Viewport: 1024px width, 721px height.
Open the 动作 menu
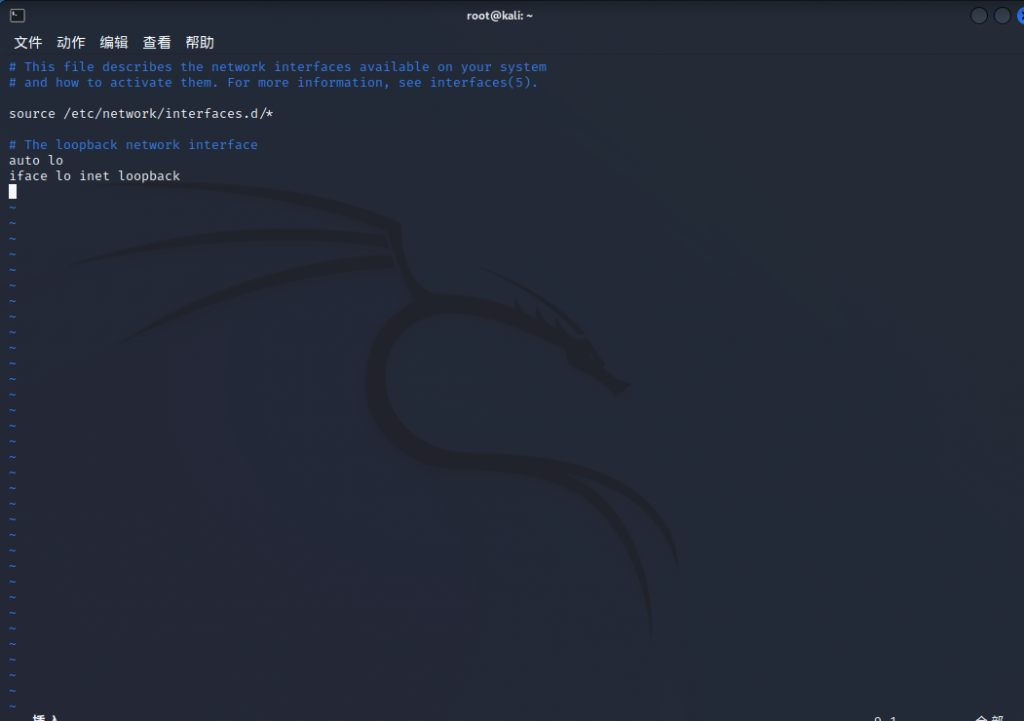click(71, 43)
